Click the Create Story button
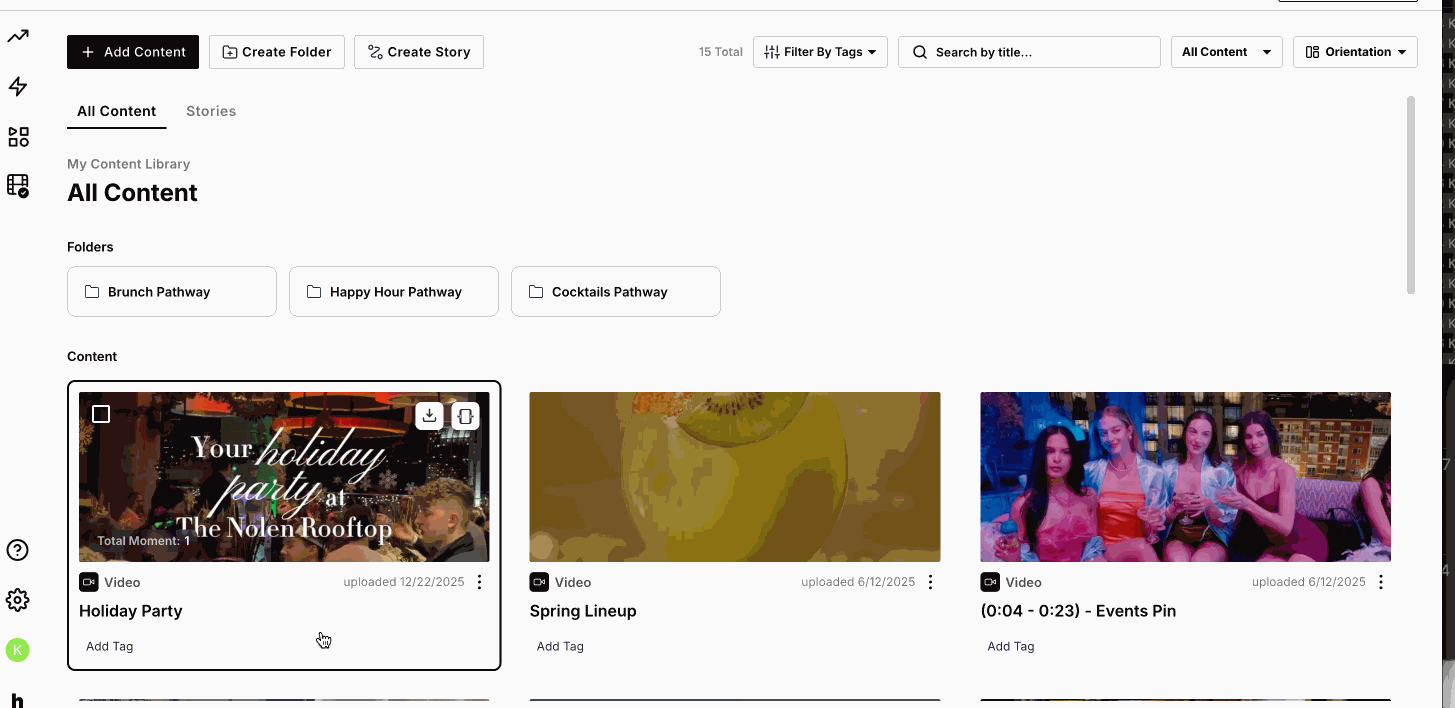 [419, 52]
